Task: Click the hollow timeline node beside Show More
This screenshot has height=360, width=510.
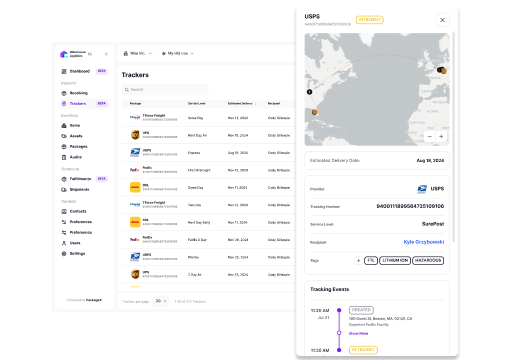Action: coord(339,333)
